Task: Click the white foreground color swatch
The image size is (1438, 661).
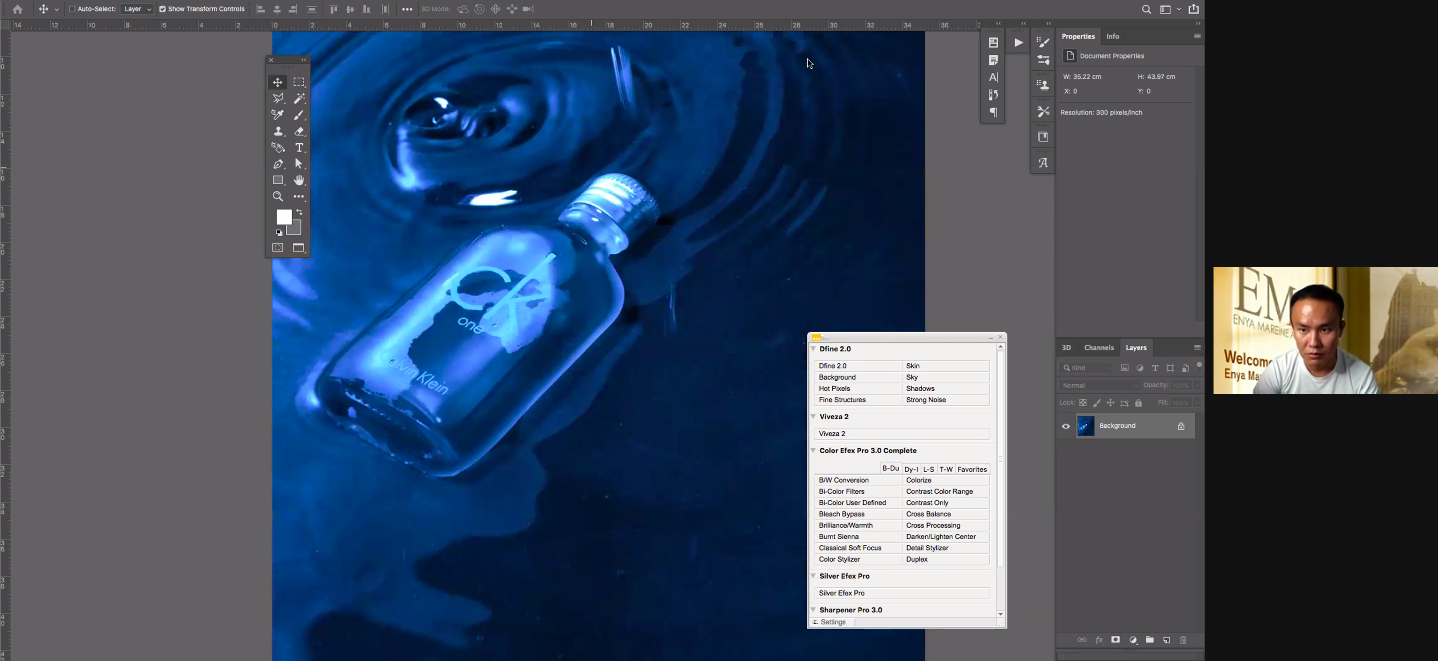Action: tap(284, 217)
